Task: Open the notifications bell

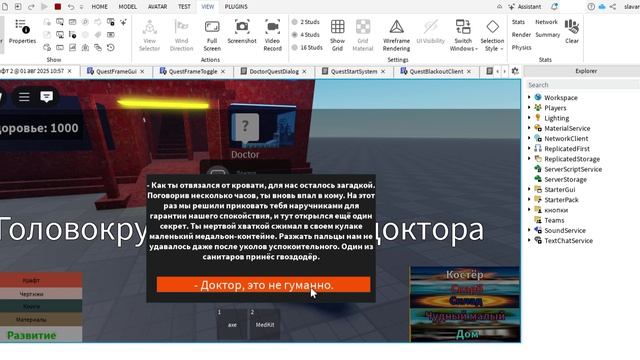Action: pos(554,7)
